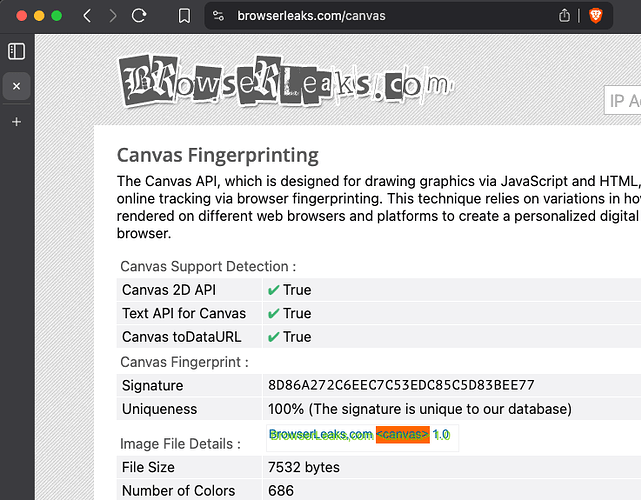Click the Canvas 2D API row label
641x500 pixels.
[x=171, y=290]
